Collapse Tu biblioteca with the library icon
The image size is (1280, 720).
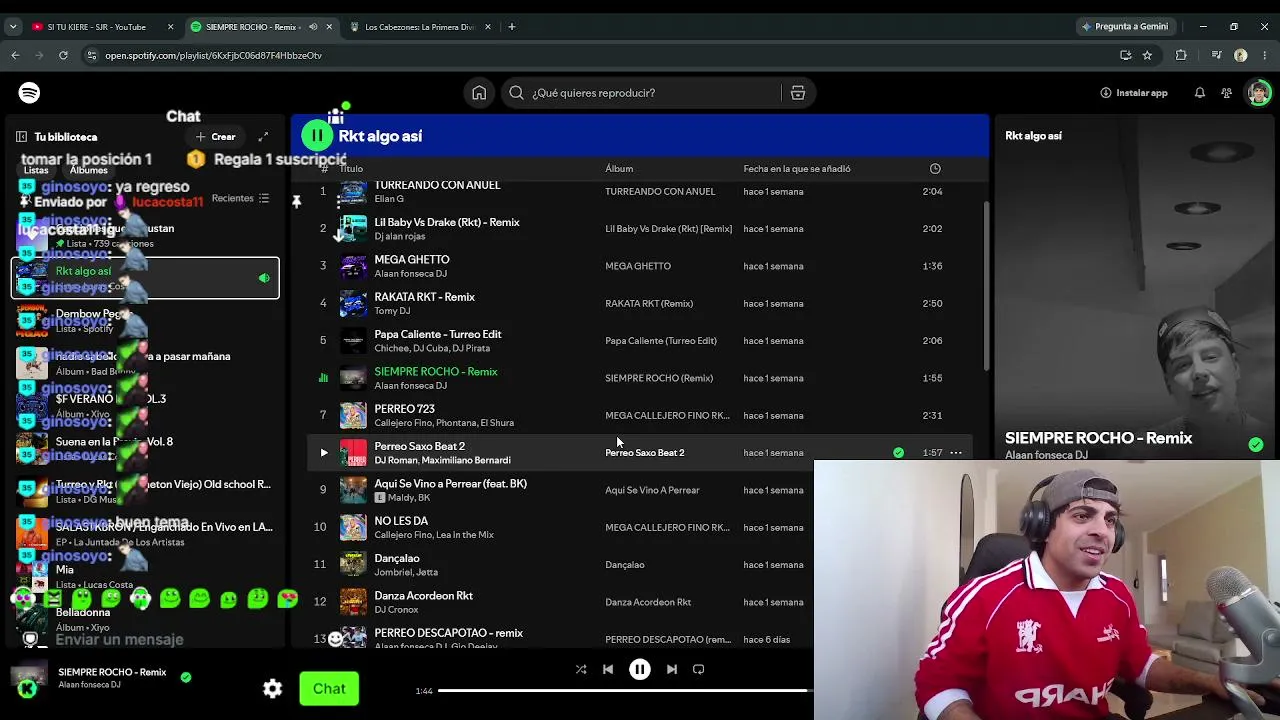point(21,136)
